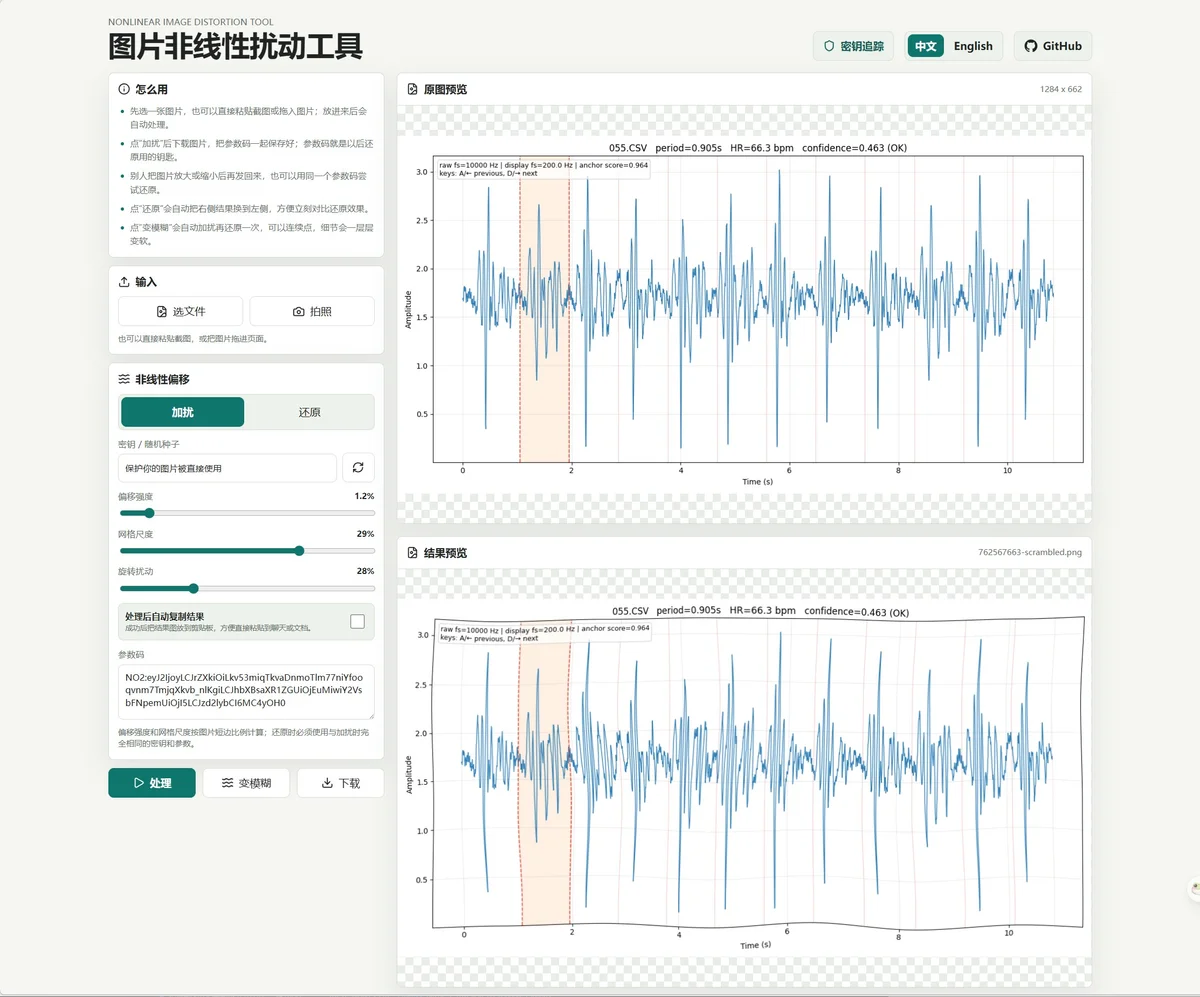Click the small icon at the right edge

point(1194,888)
